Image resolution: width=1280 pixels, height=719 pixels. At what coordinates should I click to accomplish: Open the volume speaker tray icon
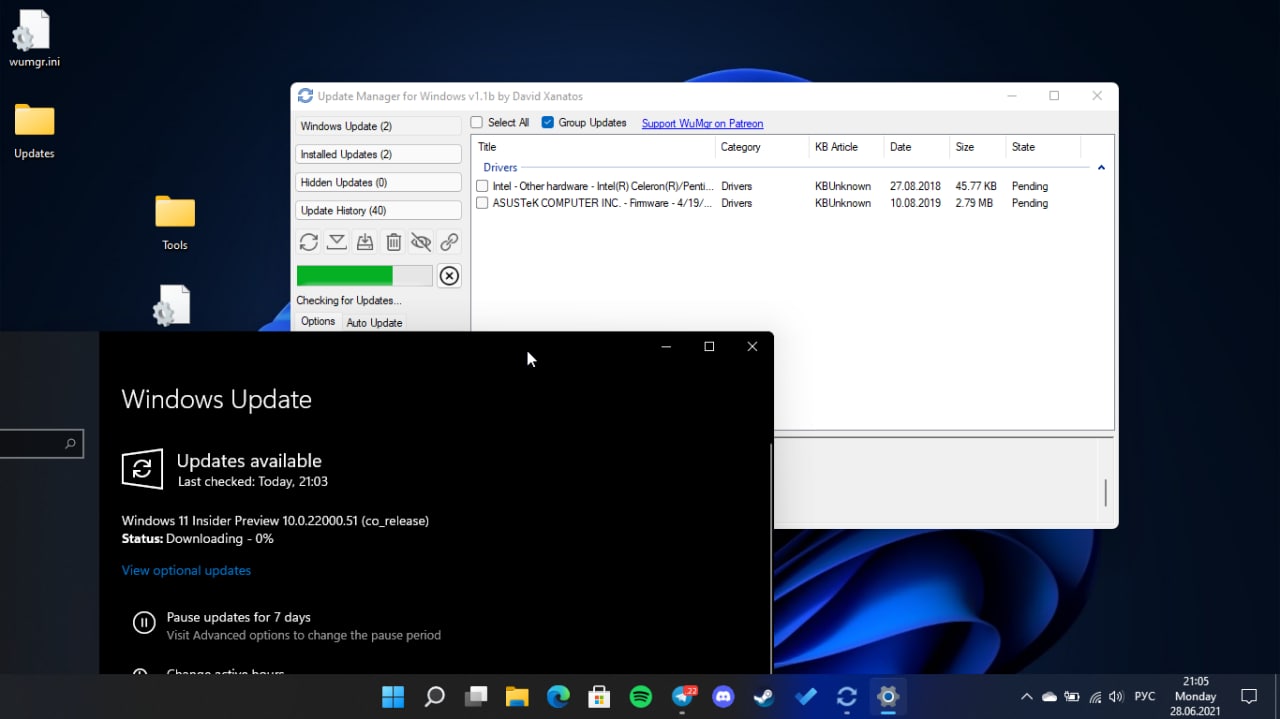coord(1116,697)
